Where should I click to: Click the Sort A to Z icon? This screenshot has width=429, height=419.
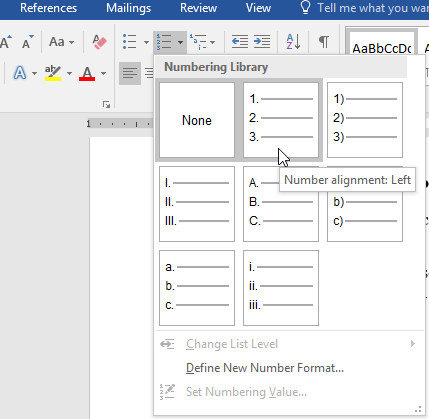[293, 42]
